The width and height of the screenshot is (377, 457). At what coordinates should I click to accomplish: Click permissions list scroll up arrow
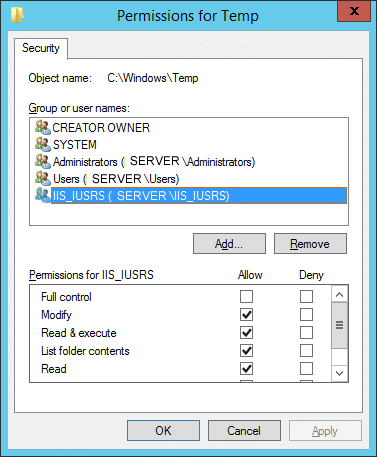340,294
